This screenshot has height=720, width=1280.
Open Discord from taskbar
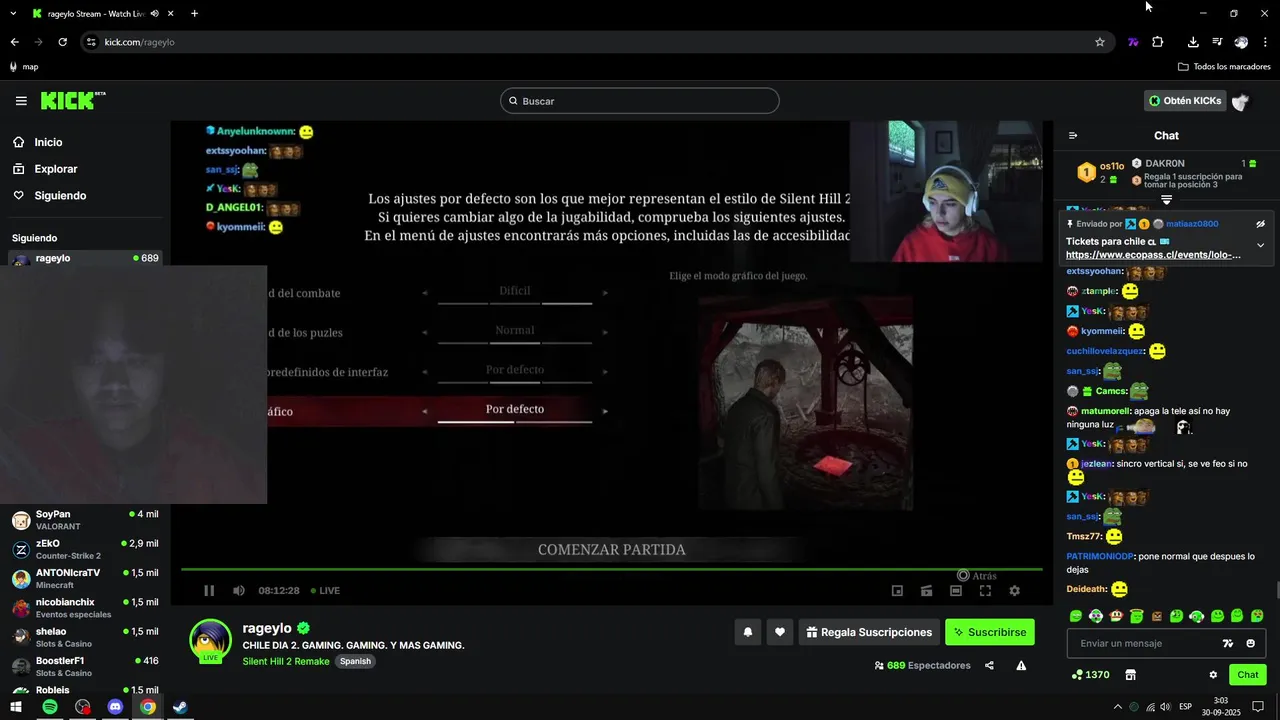[115, 707]
